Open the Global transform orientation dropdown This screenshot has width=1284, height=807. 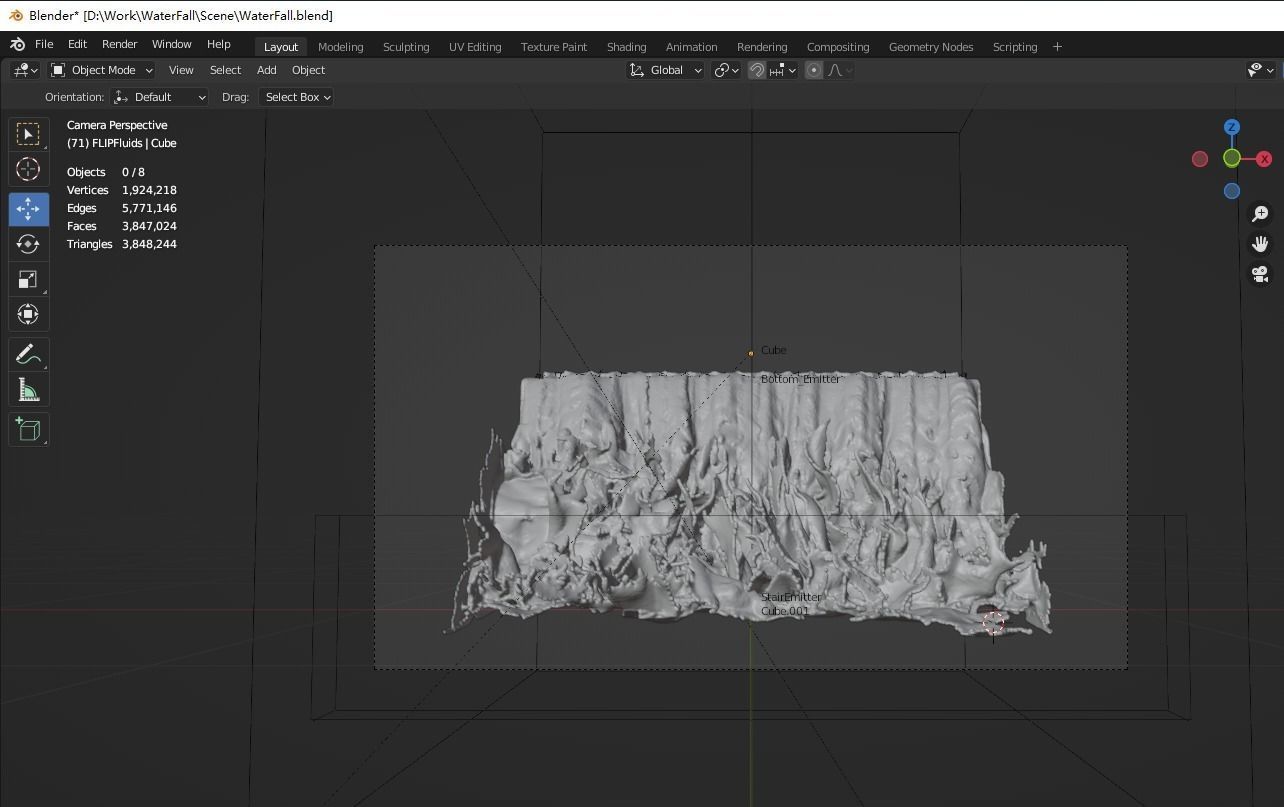665,70
